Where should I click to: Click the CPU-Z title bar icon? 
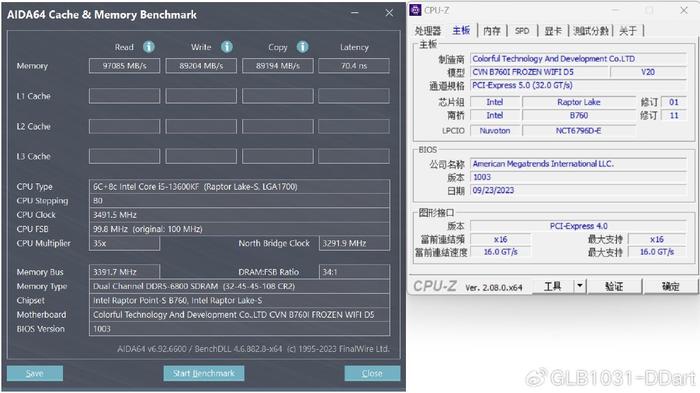pos(415,10)
